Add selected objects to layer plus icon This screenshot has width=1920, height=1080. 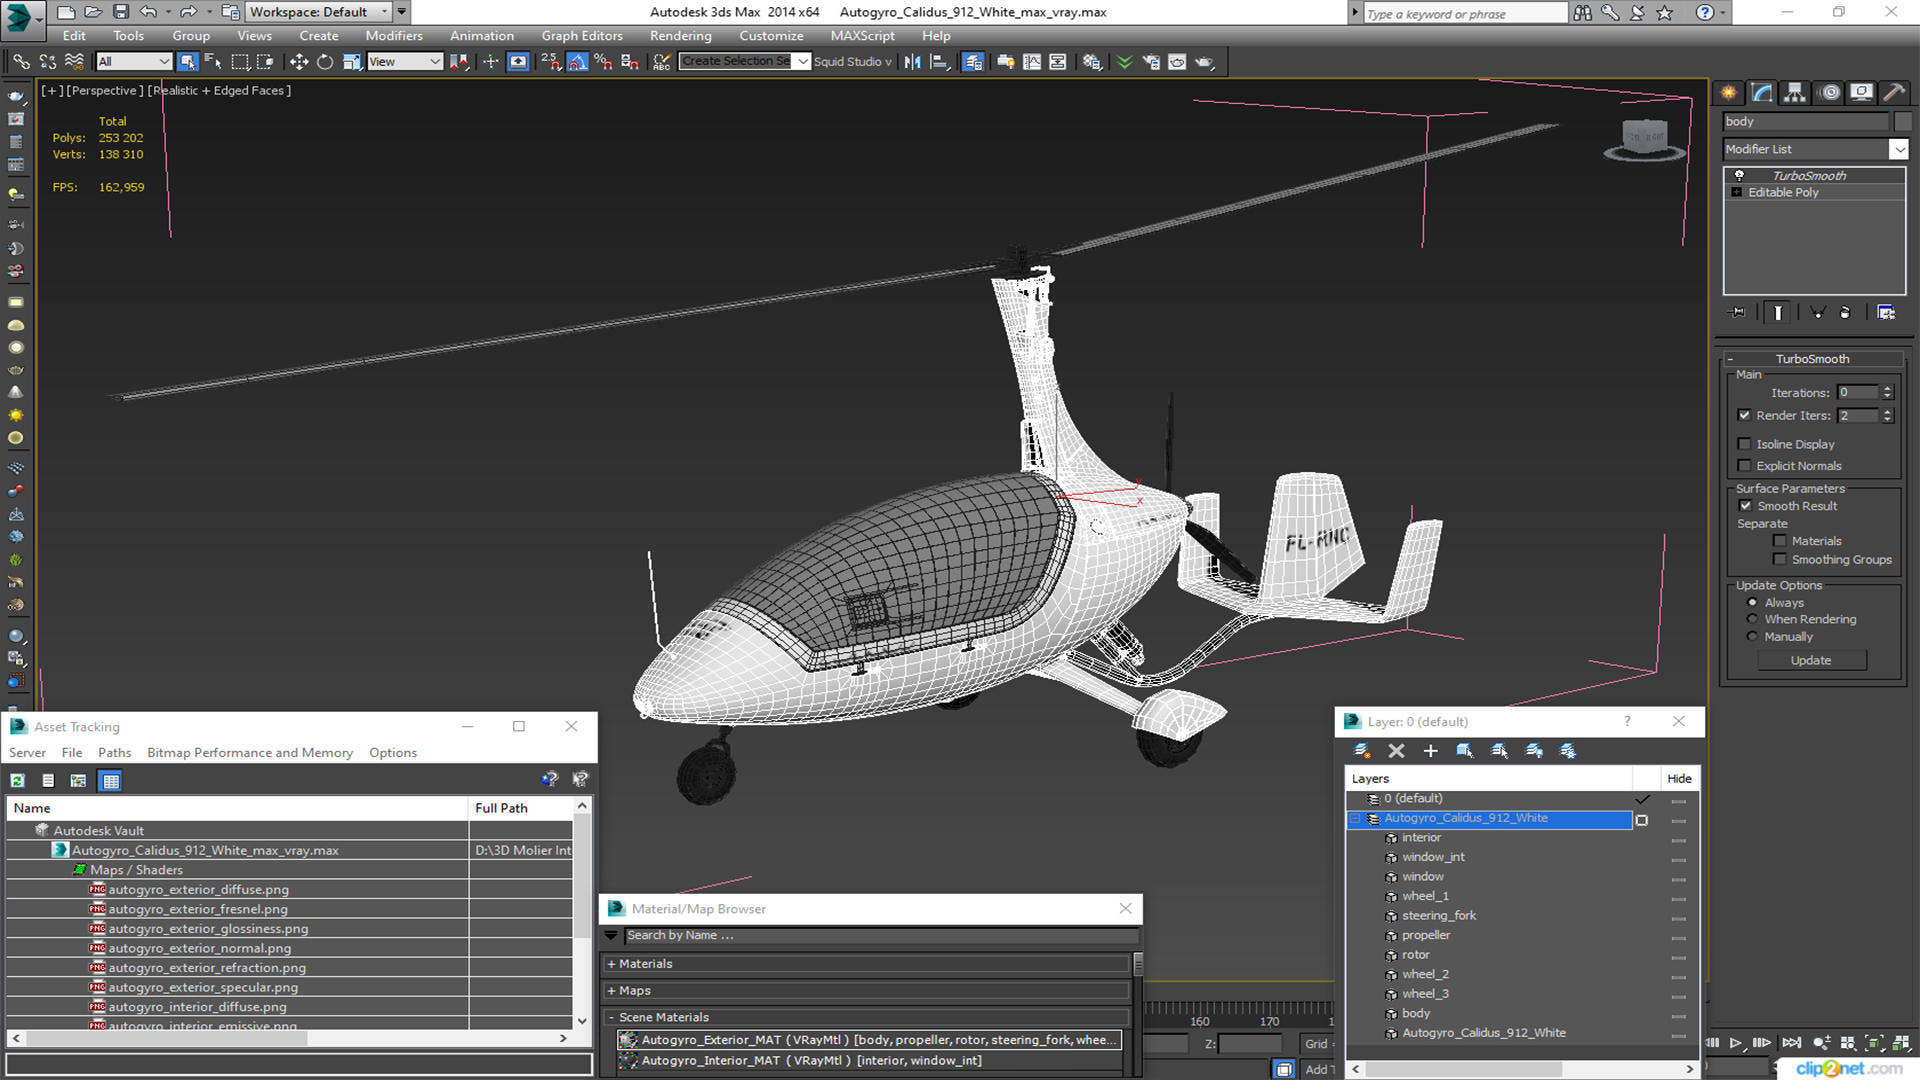(1431, 751)
